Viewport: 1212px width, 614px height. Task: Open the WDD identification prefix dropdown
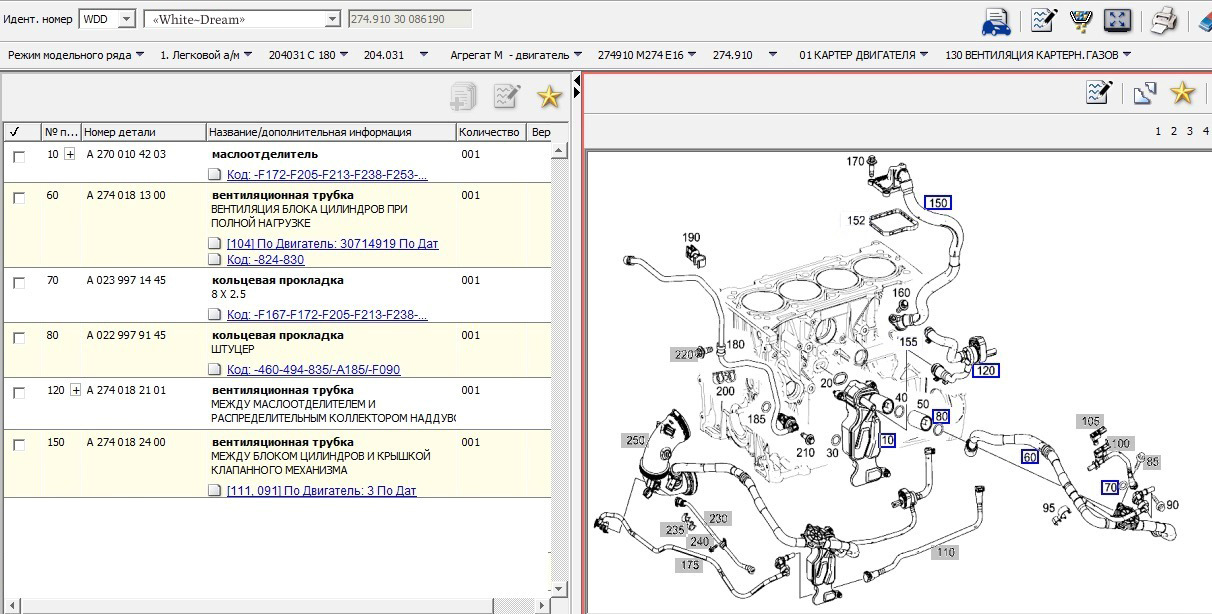[125, 19]
